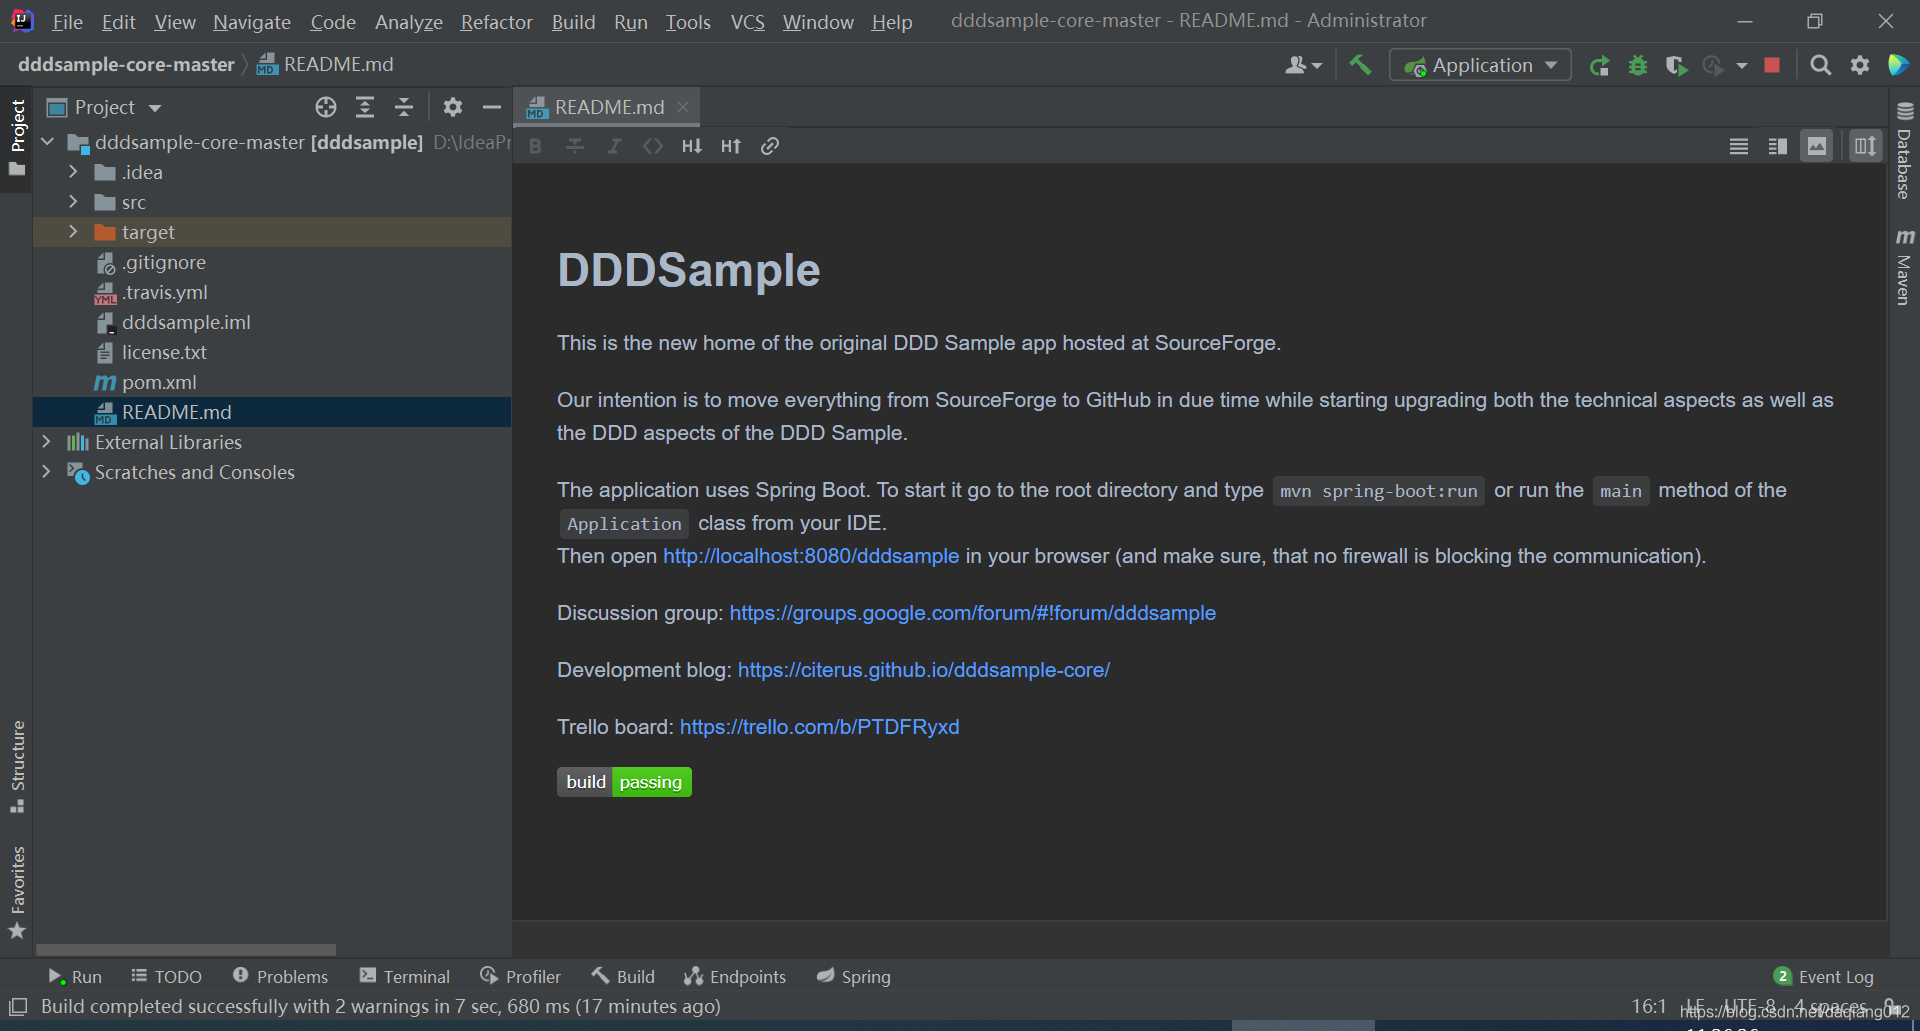Expand the target folder

point(73,232)
